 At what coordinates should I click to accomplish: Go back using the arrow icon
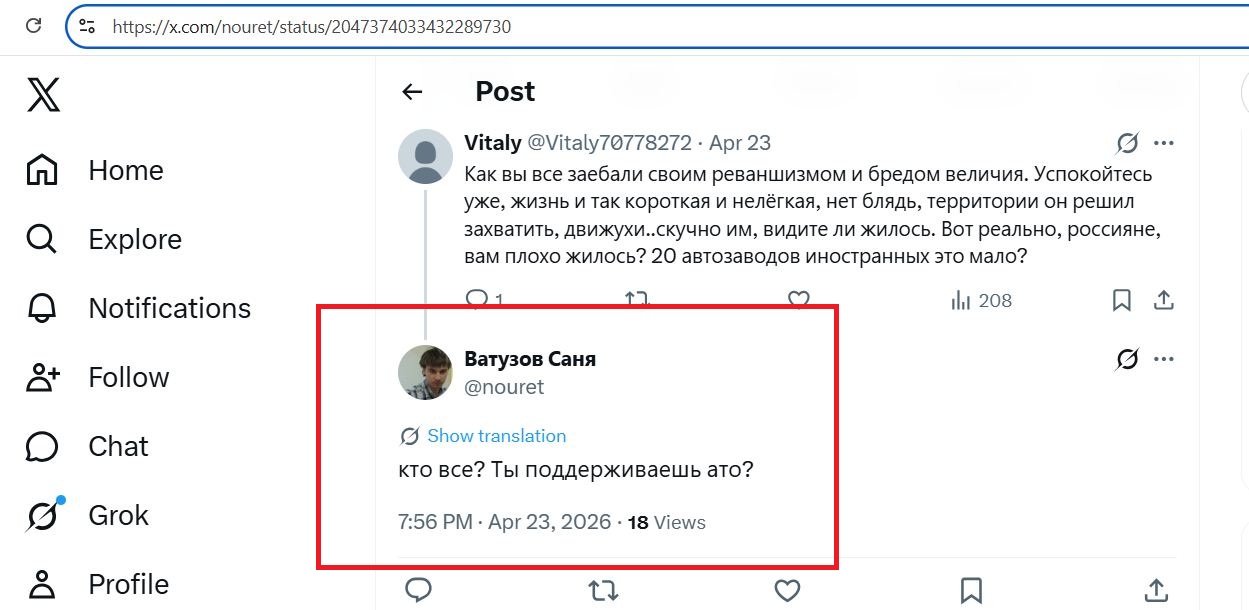pyautogui.click(x=412, y=92)
